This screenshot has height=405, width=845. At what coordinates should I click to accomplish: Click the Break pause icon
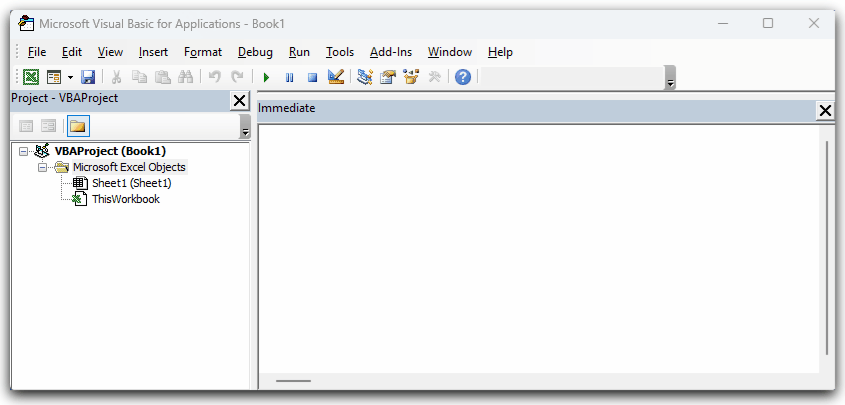click(x=289, y=78)
